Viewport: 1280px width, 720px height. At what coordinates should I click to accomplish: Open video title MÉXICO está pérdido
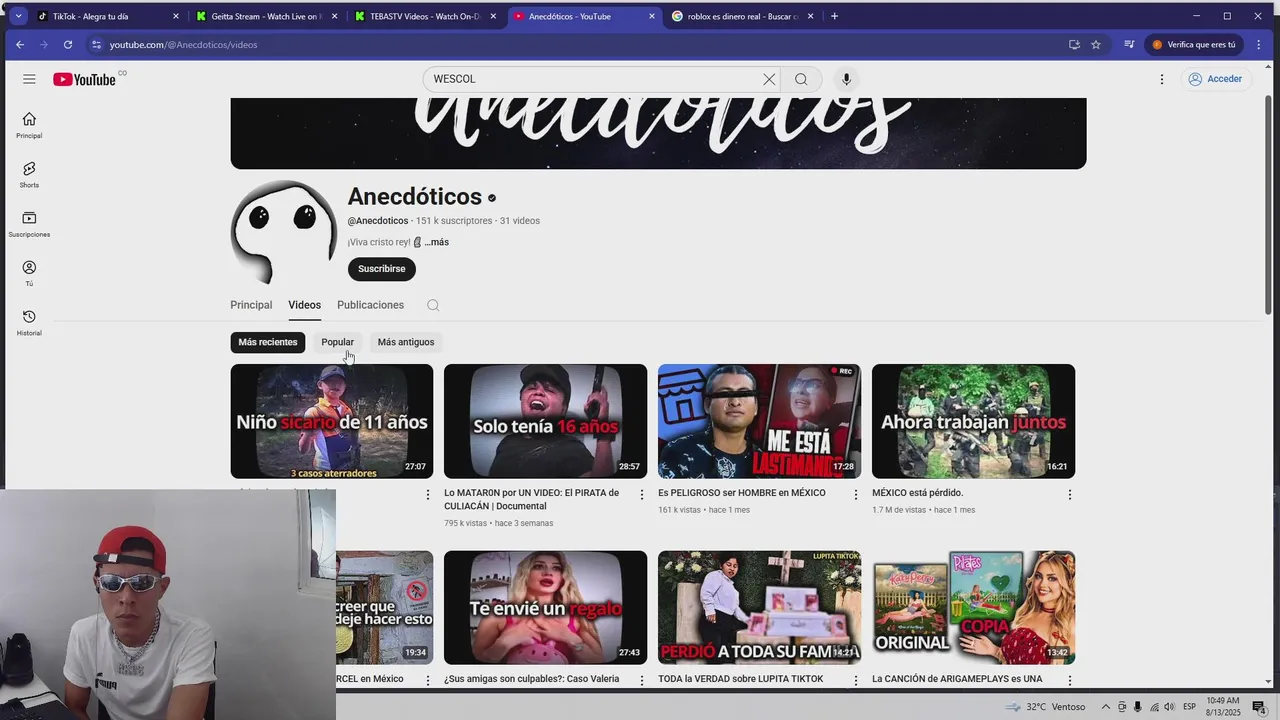(918, 493)
